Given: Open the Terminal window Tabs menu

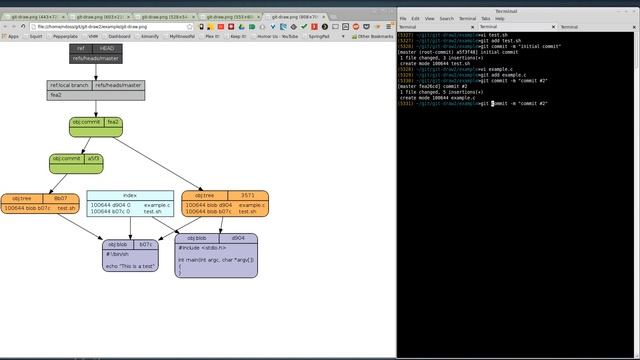Looking at the screenshot, I should (x=486, y=19).
